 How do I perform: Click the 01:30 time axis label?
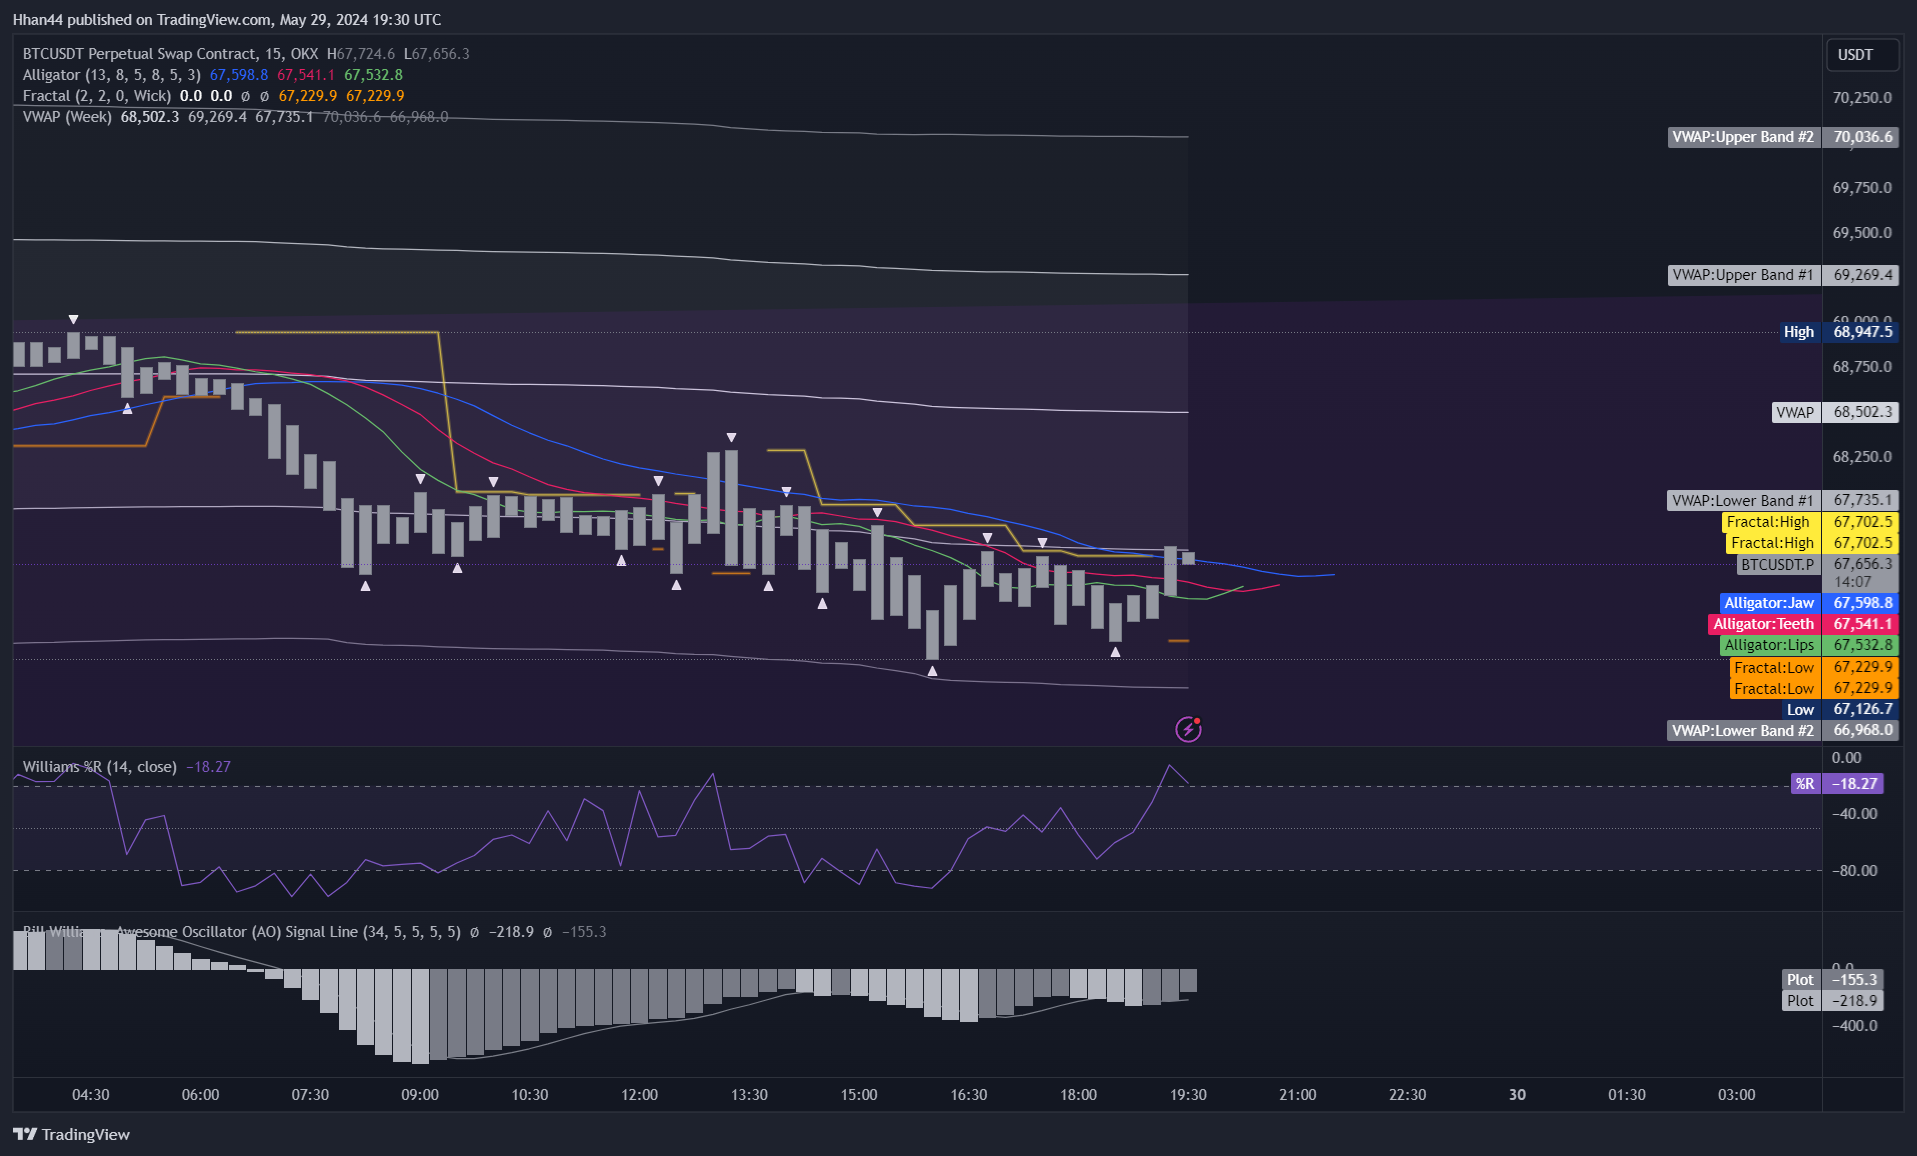(1627, 1095)
